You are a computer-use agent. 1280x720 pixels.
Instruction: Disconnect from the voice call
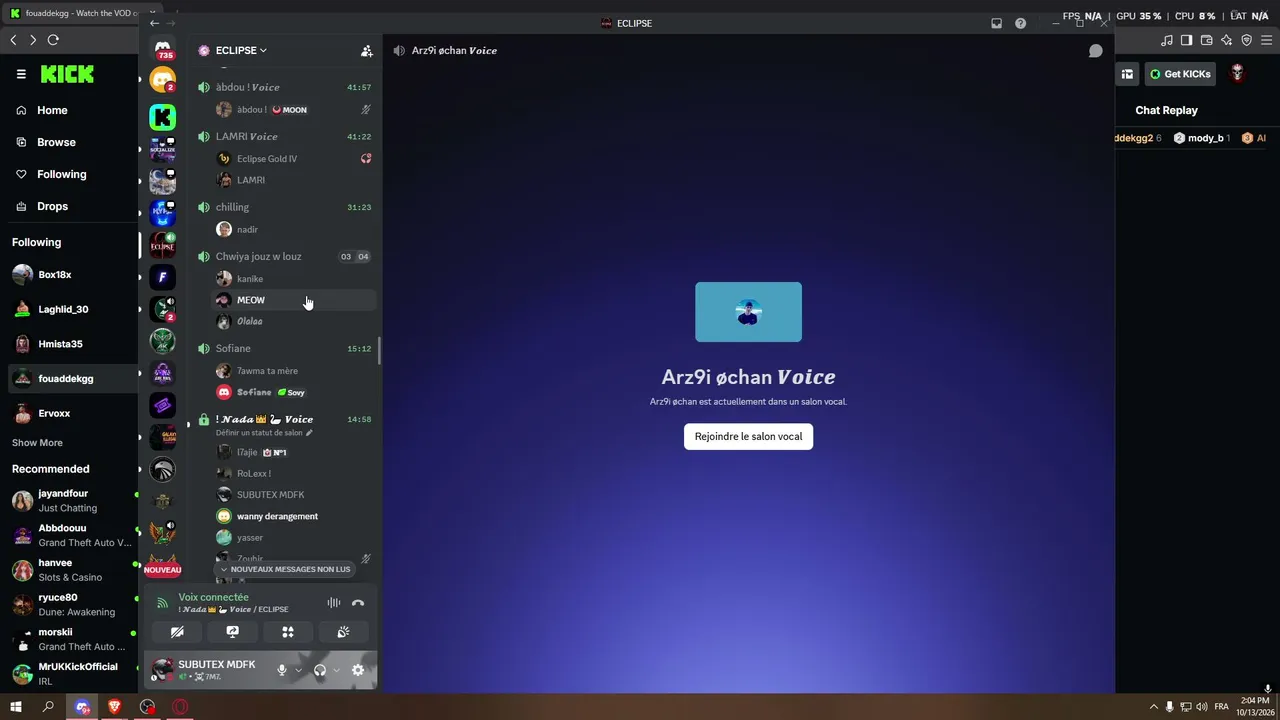(358, 603)
